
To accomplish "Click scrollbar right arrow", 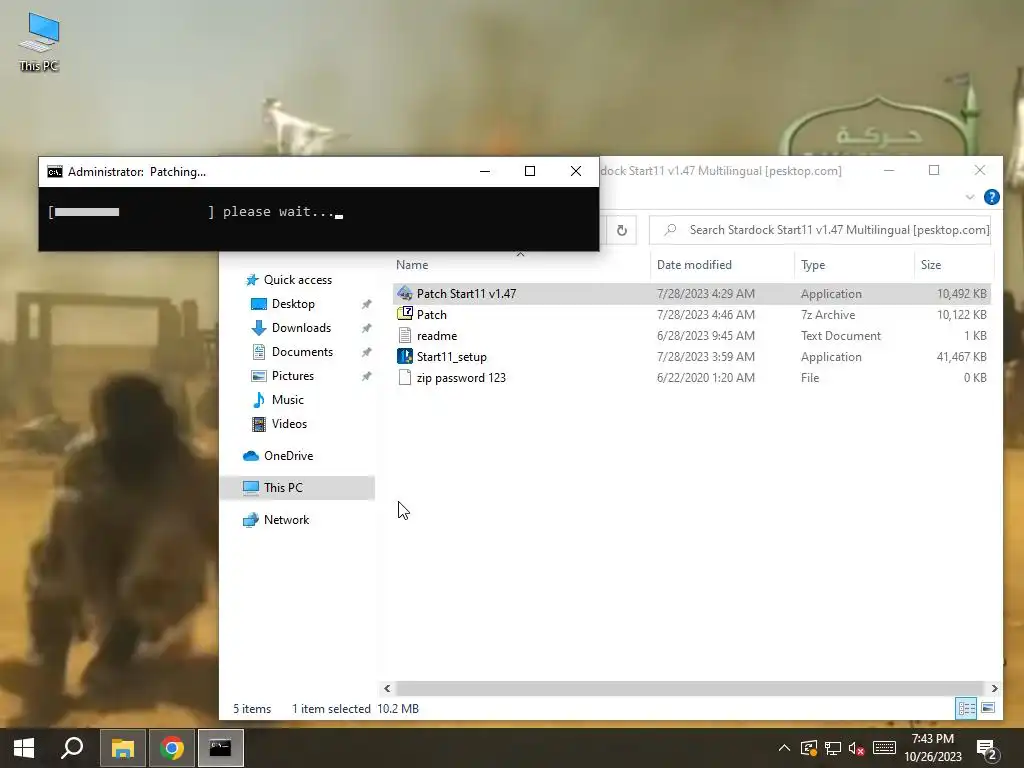I will (x=994, y=688).
